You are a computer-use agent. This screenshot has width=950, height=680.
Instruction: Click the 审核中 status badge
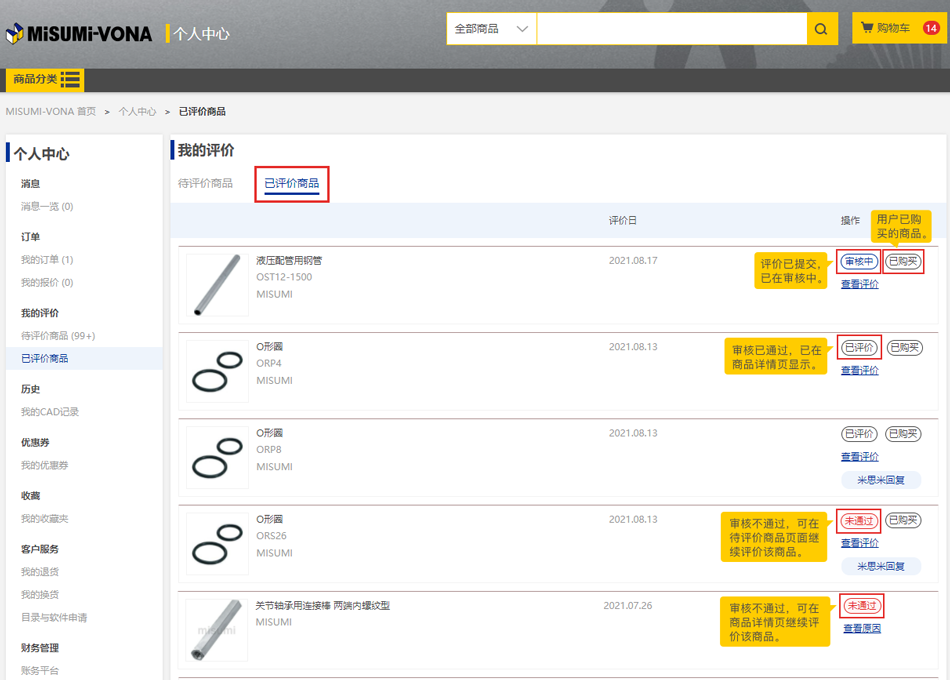coord(858,262)
